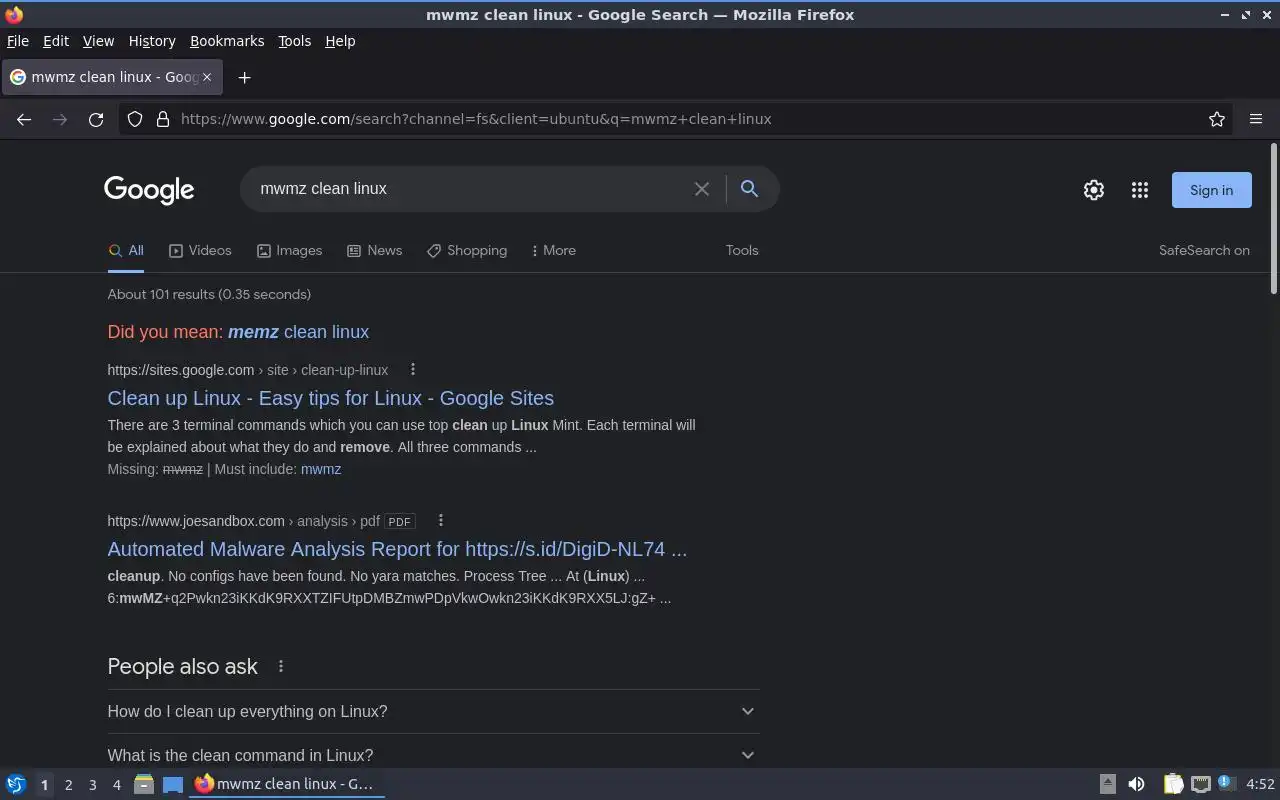This screenshot has width=1280, height=800.
Task: Open the Edit menu
Action: [x=56, y=41]
